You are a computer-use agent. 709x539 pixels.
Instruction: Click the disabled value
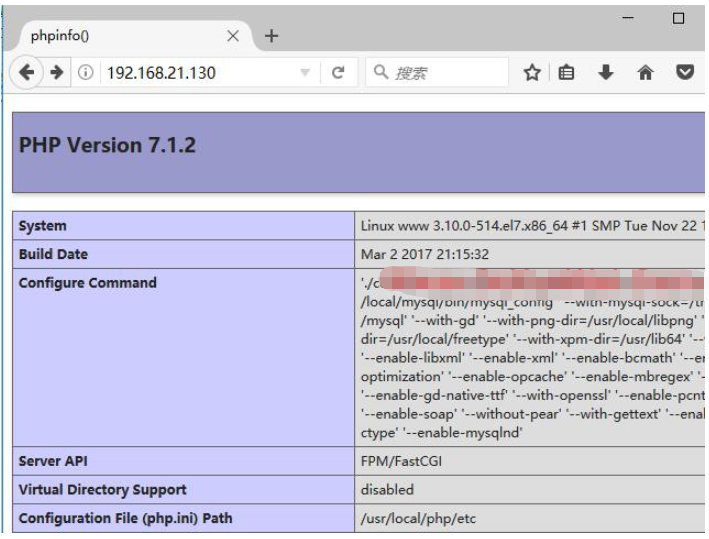[387, 490]
